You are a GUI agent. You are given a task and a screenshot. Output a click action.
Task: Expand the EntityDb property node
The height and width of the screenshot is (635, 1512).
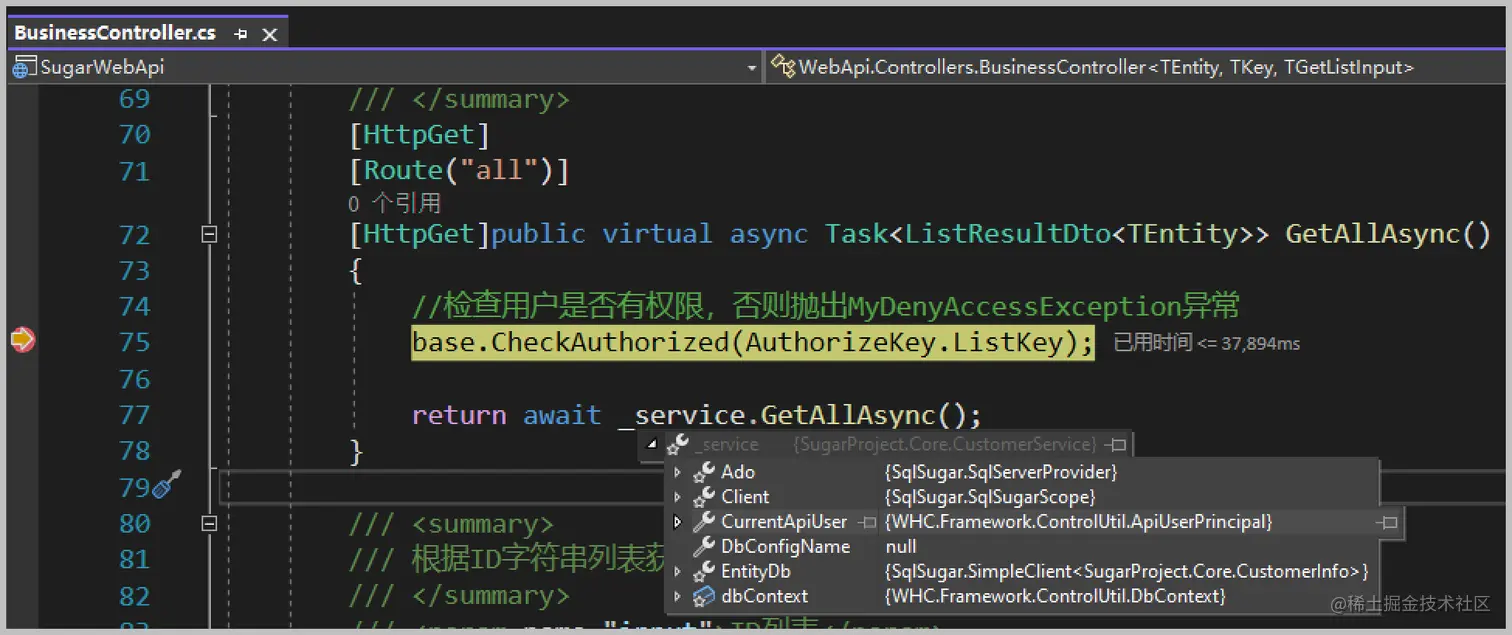tap(677, 572)
